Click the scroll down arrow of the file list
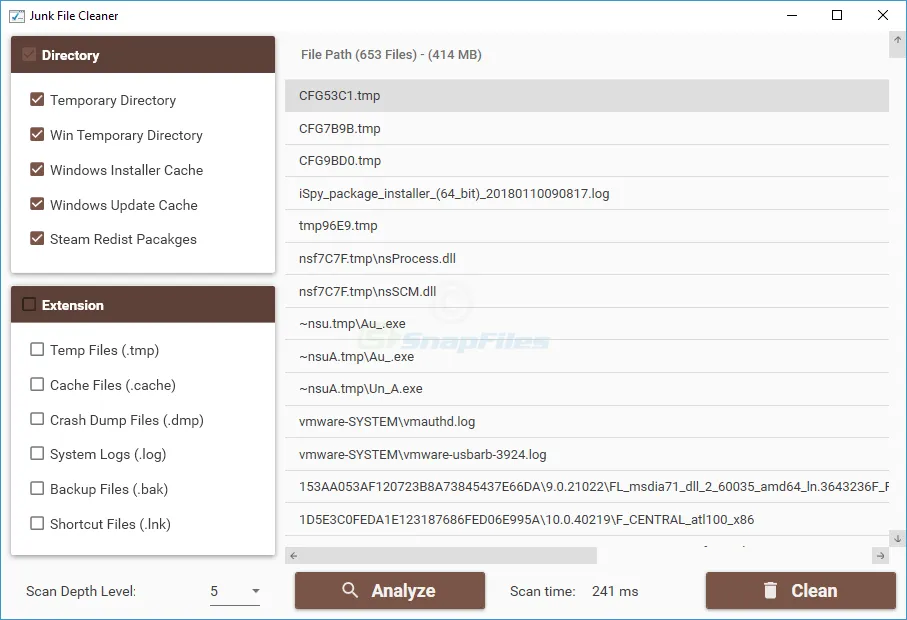Screen dimensions: 907x620 (x=897, y=538)
